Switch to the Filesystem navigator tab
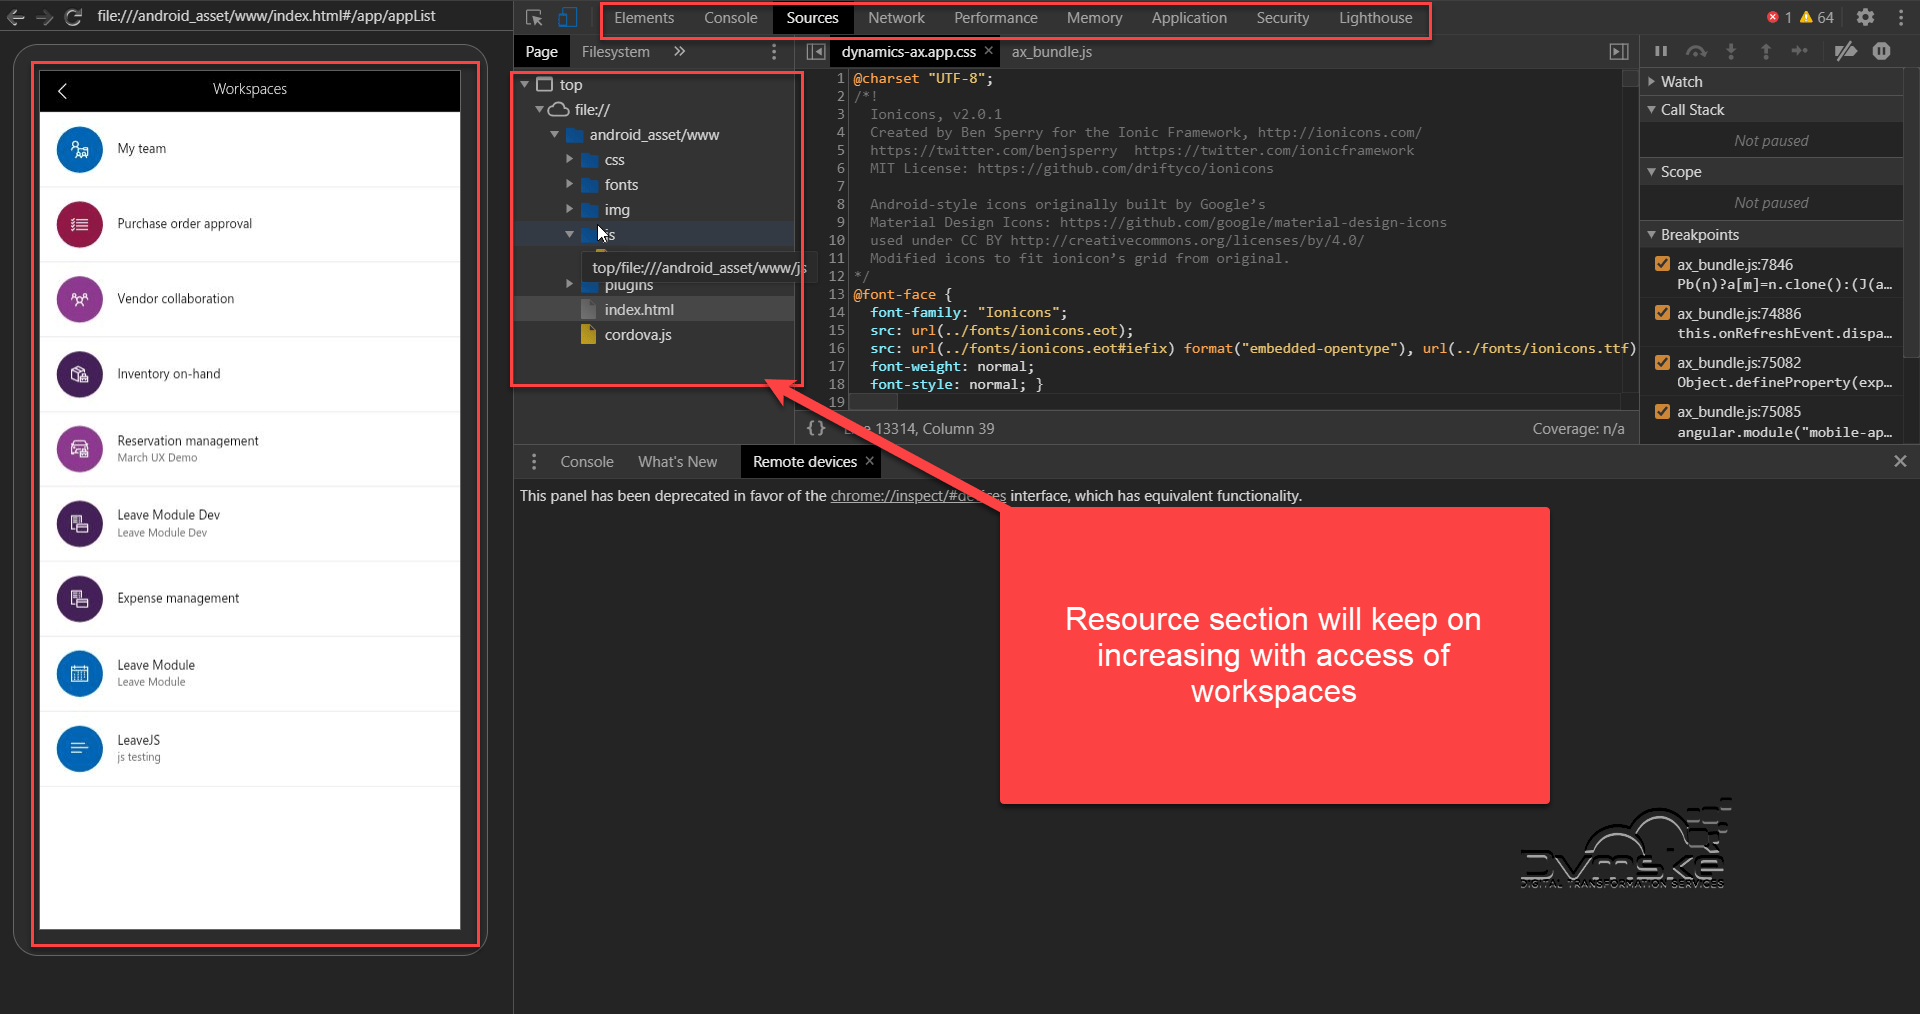The image size is (1920, 1014). [616, 52]
